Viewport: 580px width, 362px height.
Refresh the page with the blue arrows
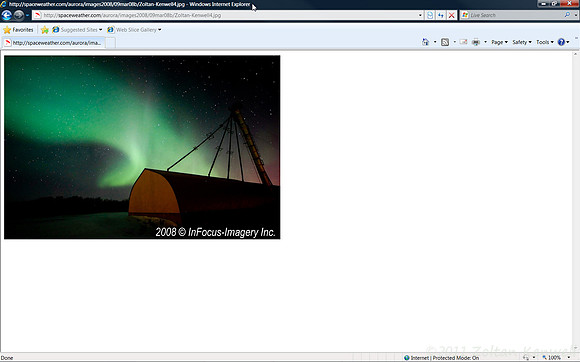click(441, 15)
